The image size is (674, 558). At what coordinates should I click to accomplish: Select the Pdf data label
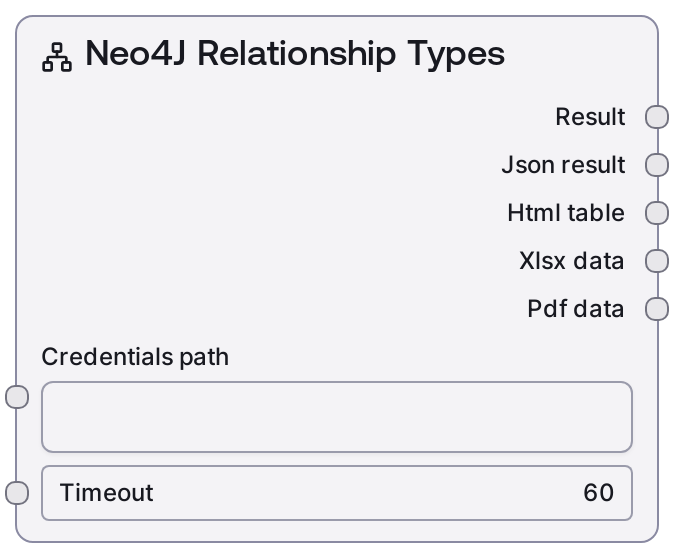click(575, 309)
